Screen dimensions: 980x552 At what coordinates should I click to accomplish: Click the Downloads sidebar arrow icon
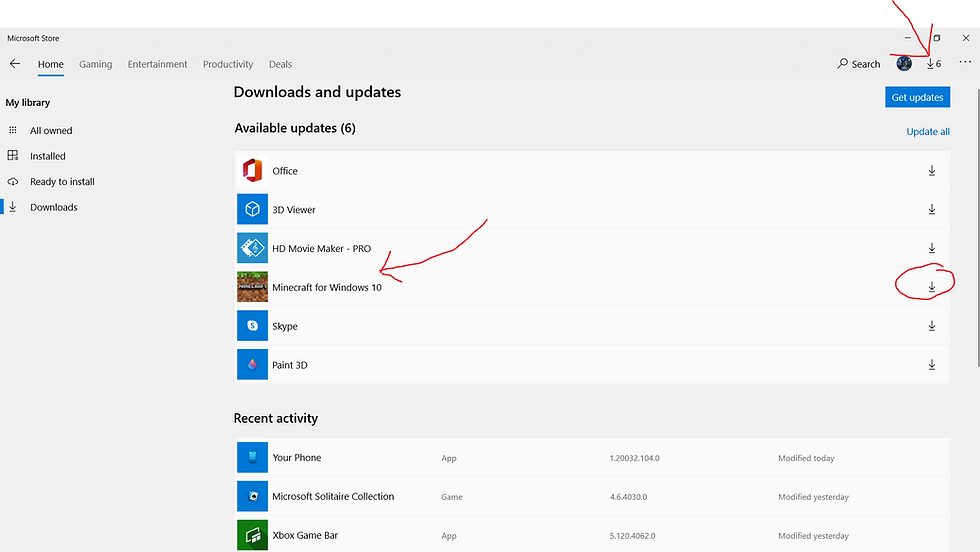tap(12, 207)
